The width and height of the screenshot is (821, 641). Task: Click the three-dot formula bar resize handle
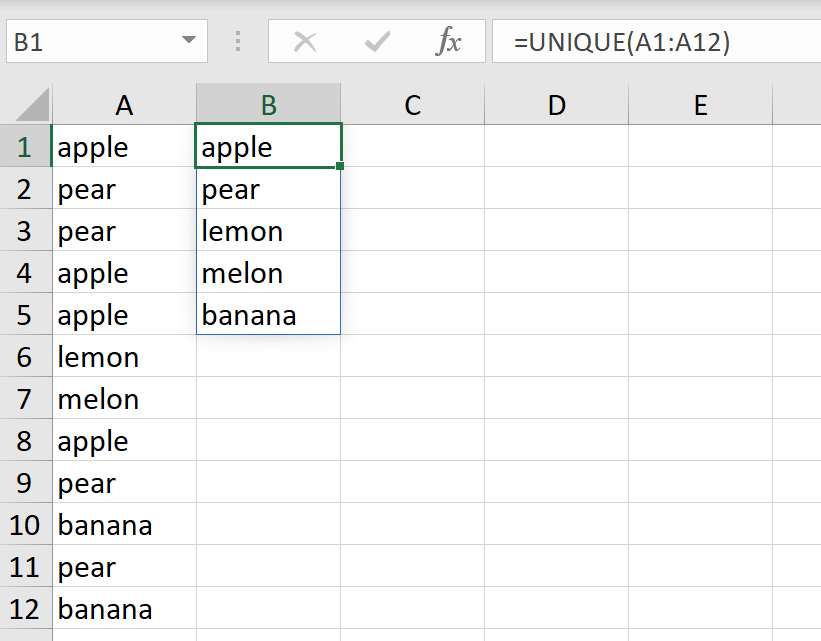coord(238,42)
